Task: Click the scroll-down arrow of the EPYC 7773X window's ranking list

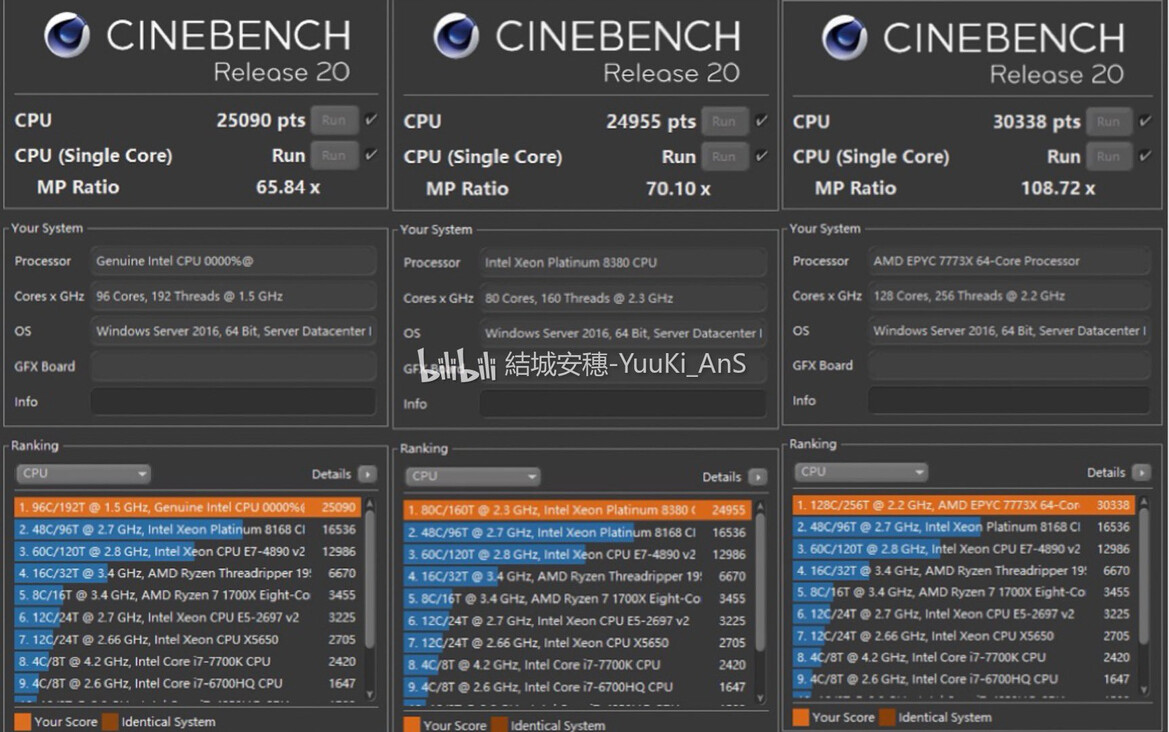Action: 1145,691
